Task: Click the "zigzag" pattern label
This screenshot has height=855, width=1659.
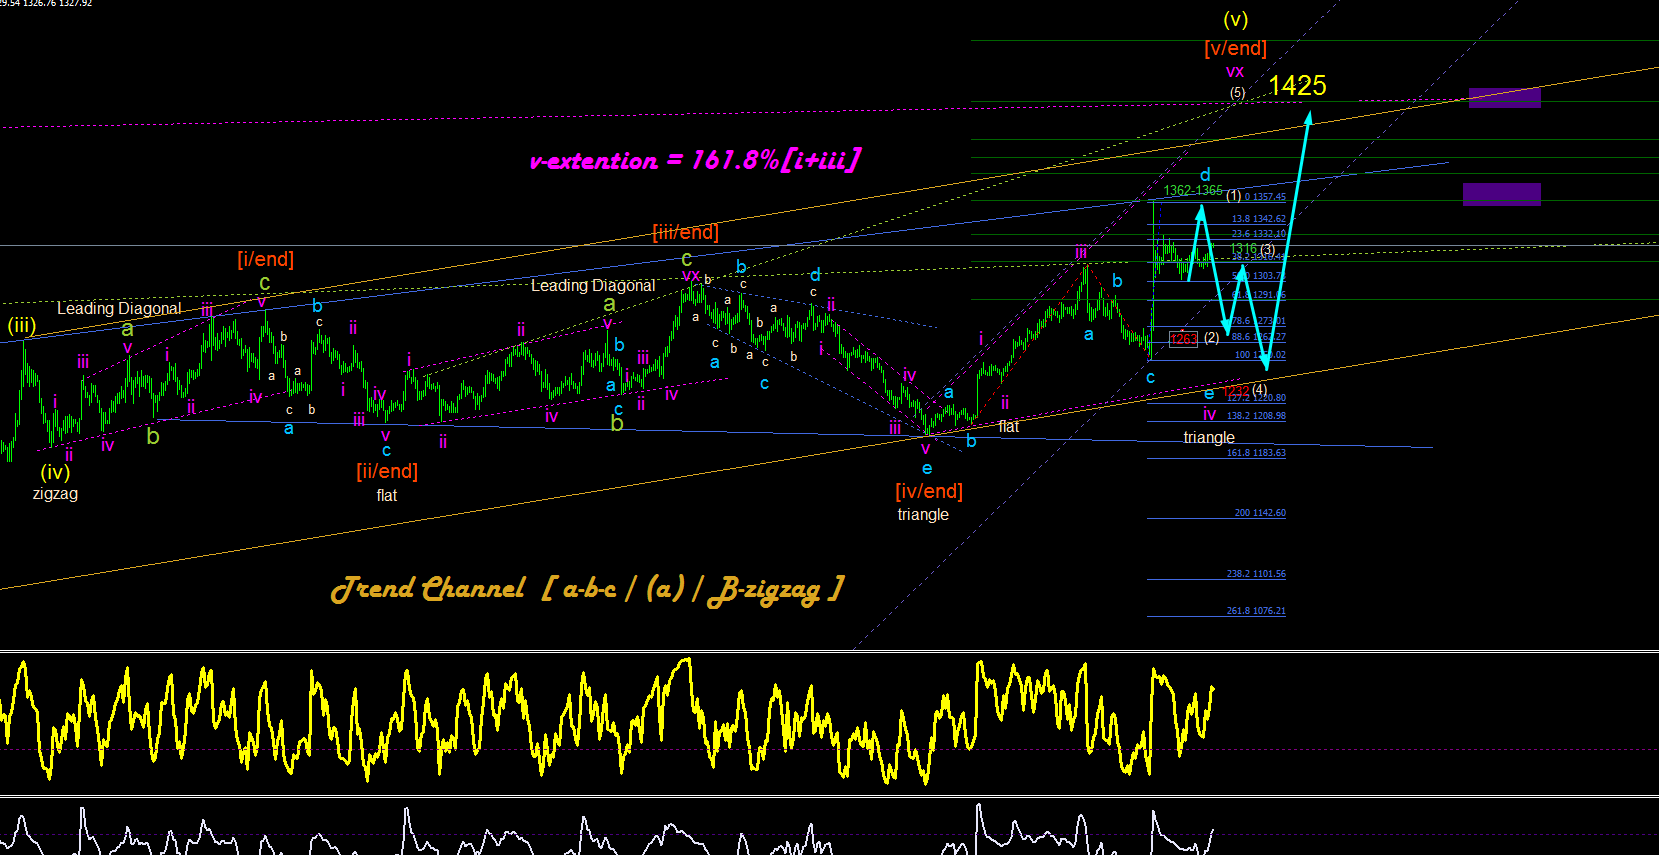Action: coord(55,494)
